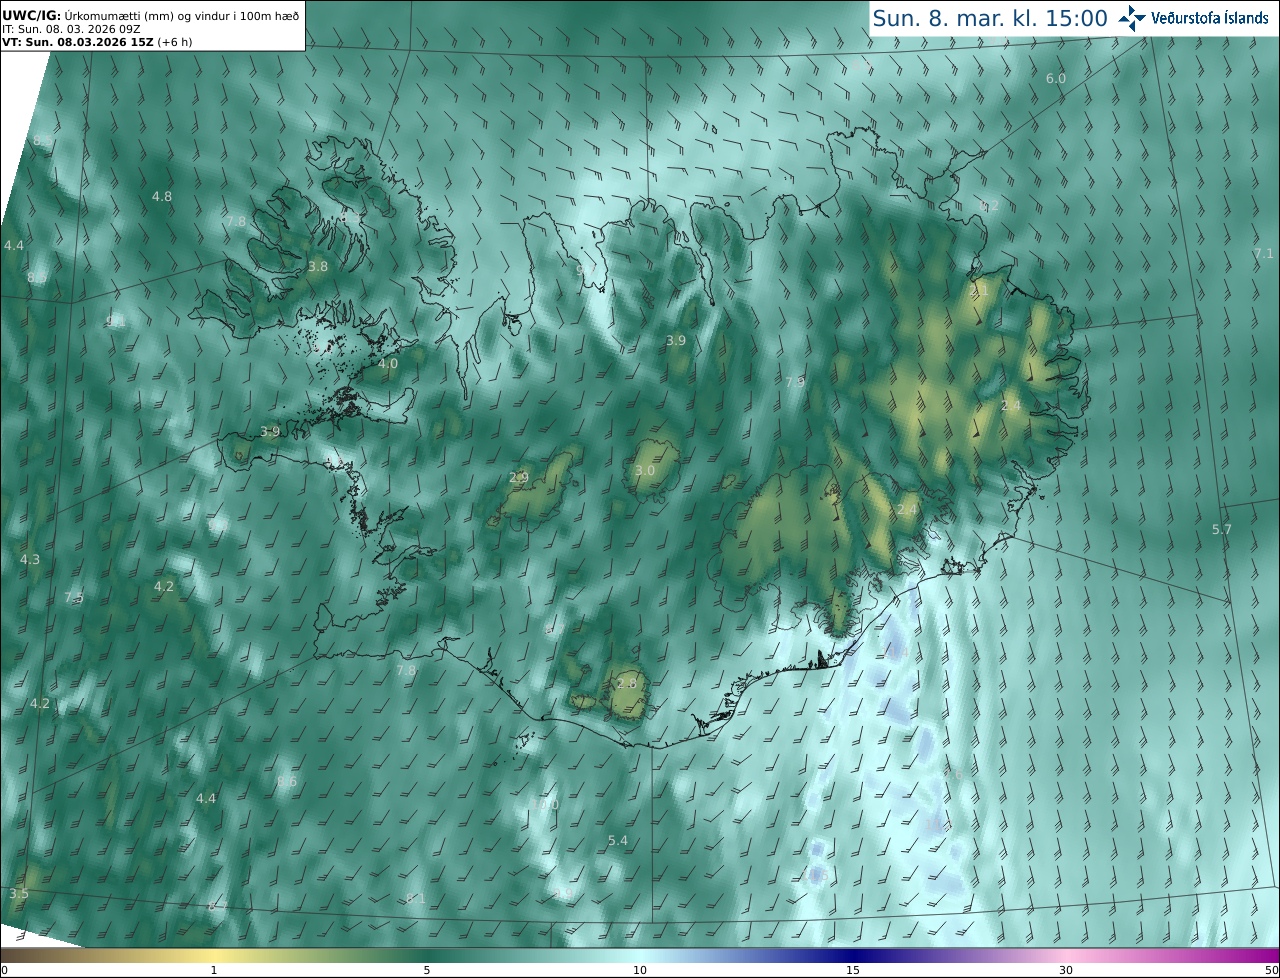The image size is (1280, 978).
Task: Click the 3.5 value at bottom-left corner
Action: tap(18, 893)
